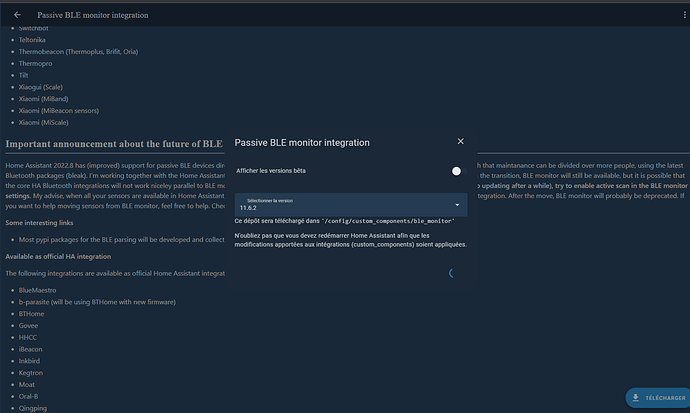This screenshot has width=690, height=413.
Task: Click the dropdown arrow of version selector
Action: click(457, 205)
